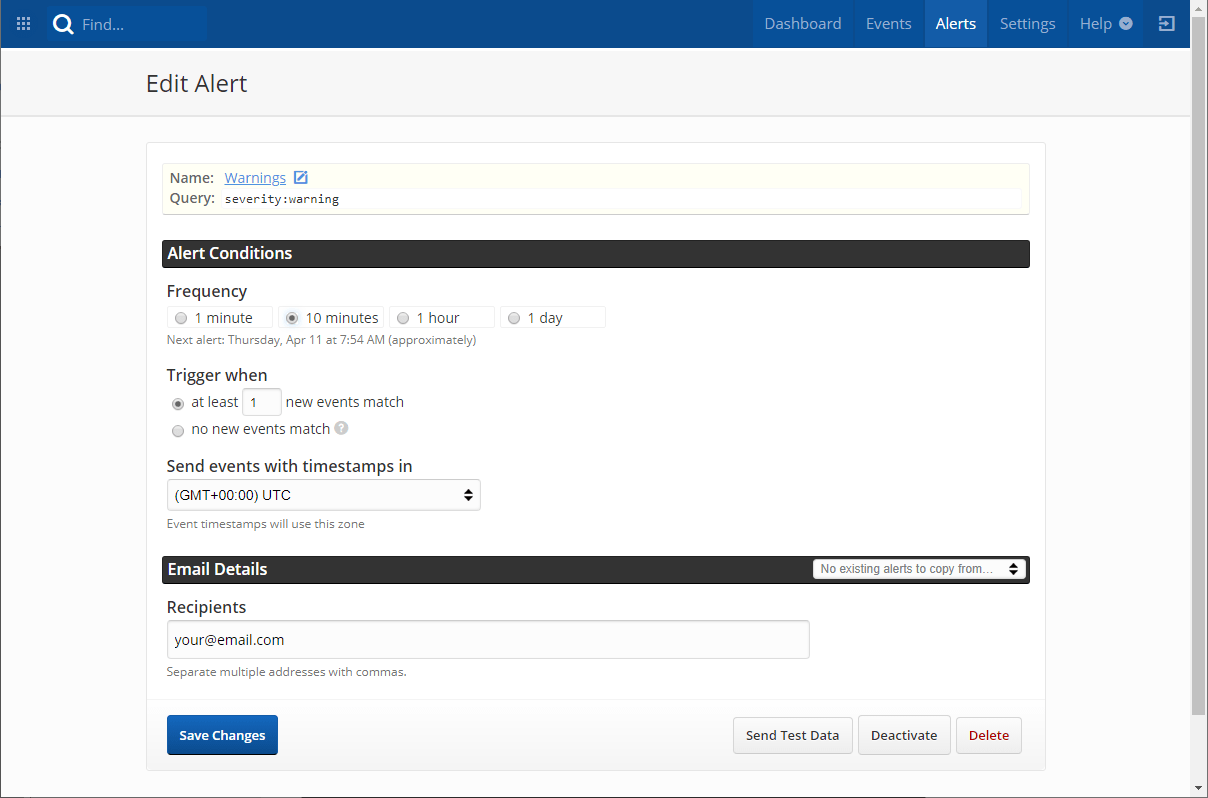Open the Events tab
This screenshot has width=1208, height=798.
coord(888,24)
